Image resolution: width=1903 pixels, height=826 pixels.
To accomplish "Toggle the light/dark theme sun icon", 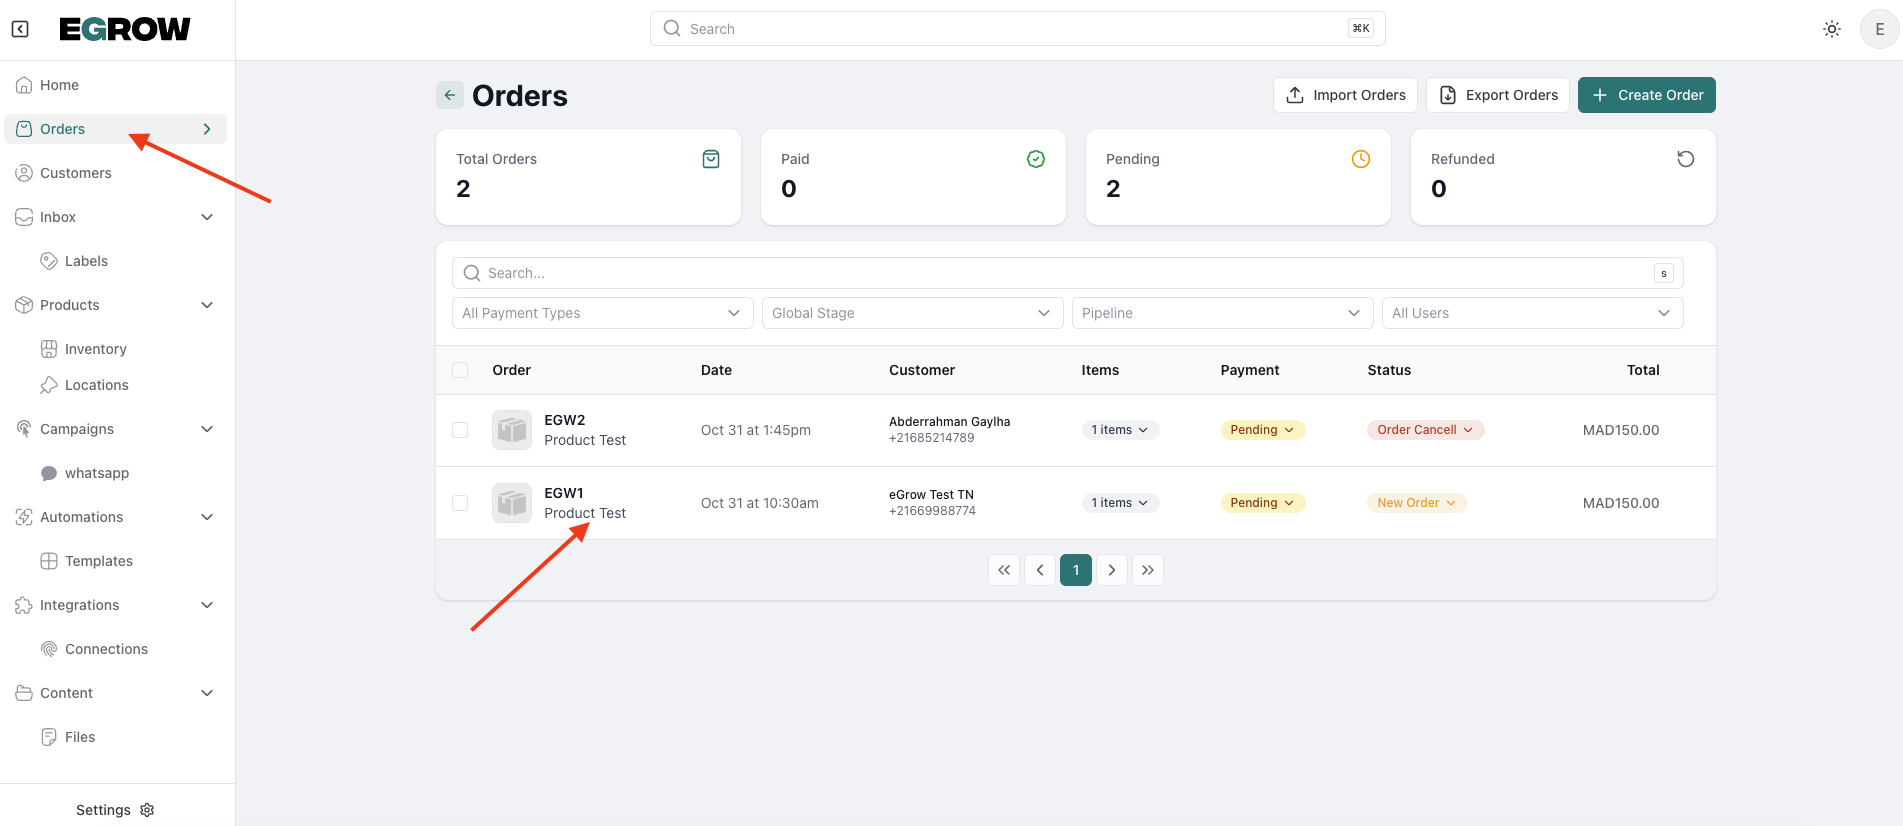I will coord(1831,29).
